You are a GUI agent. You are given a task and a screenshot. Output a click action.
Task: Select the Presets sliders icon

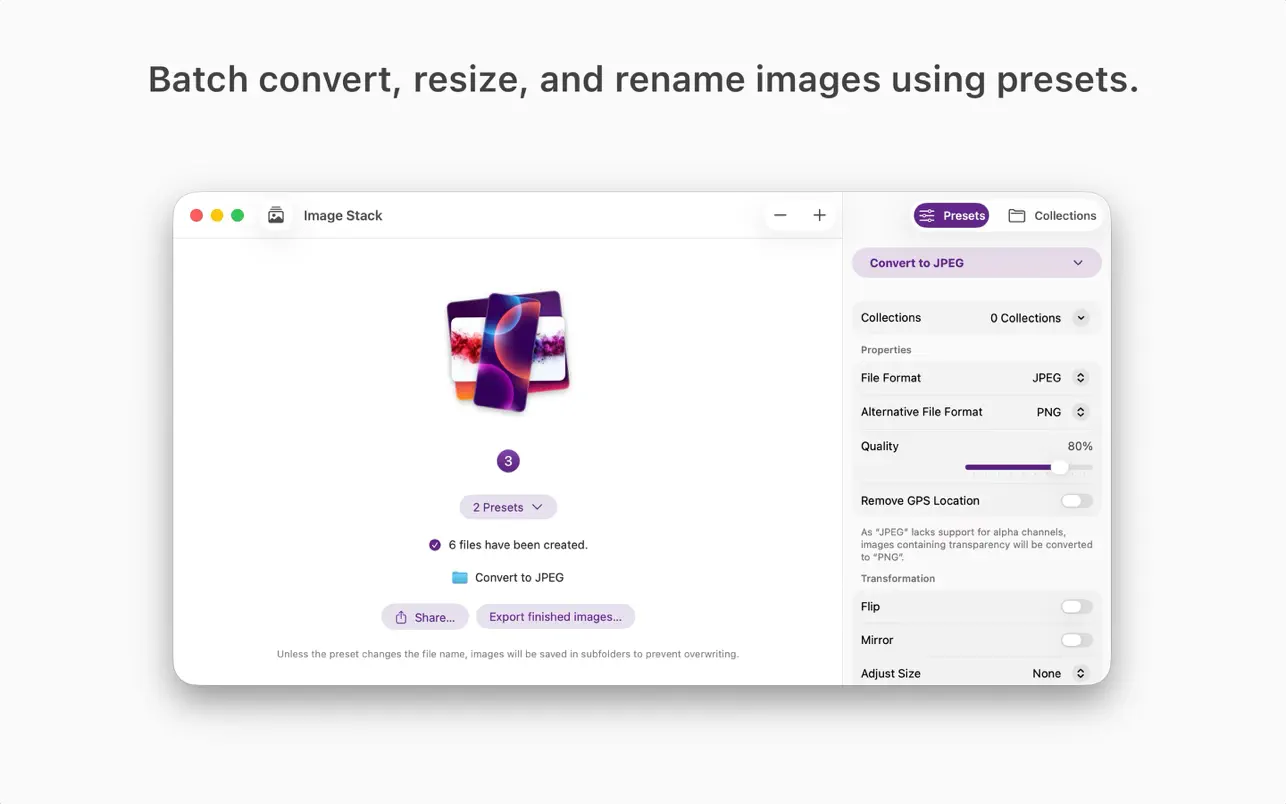pyautogui.click(x=928, y=215)
